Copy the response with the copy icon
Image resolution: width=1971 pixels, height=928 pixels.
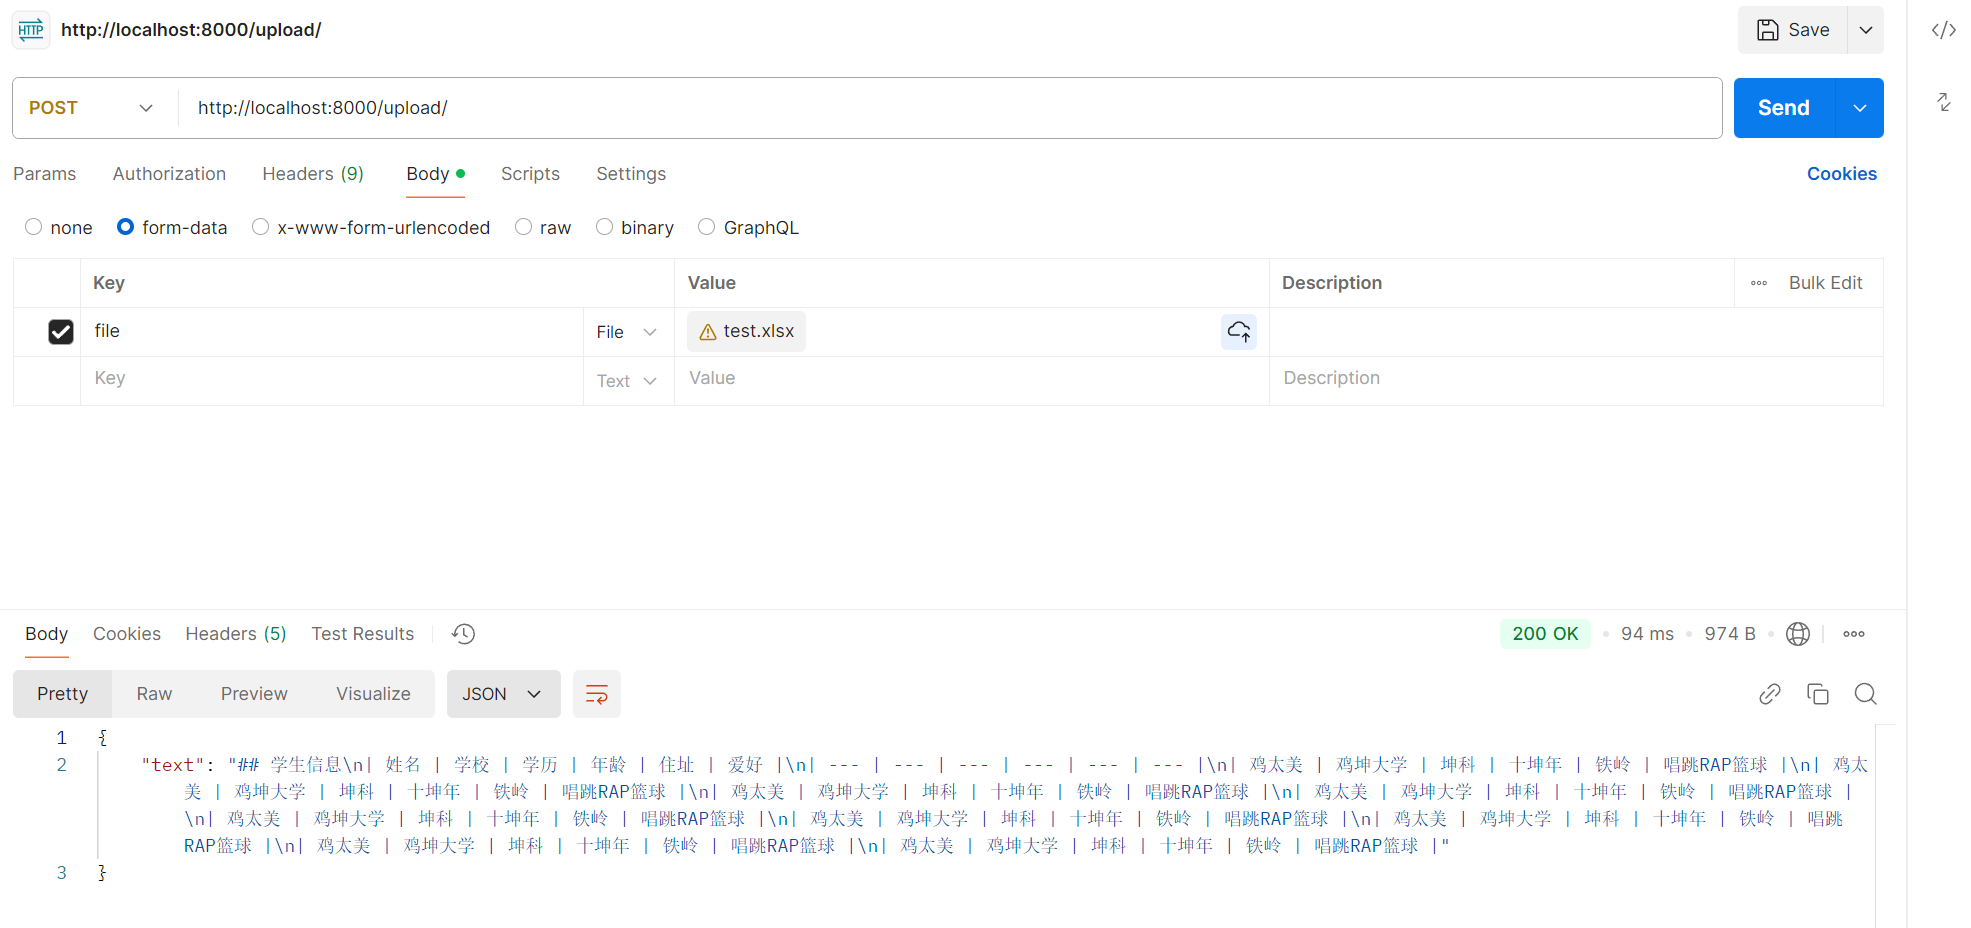(x=1818, y=694)
